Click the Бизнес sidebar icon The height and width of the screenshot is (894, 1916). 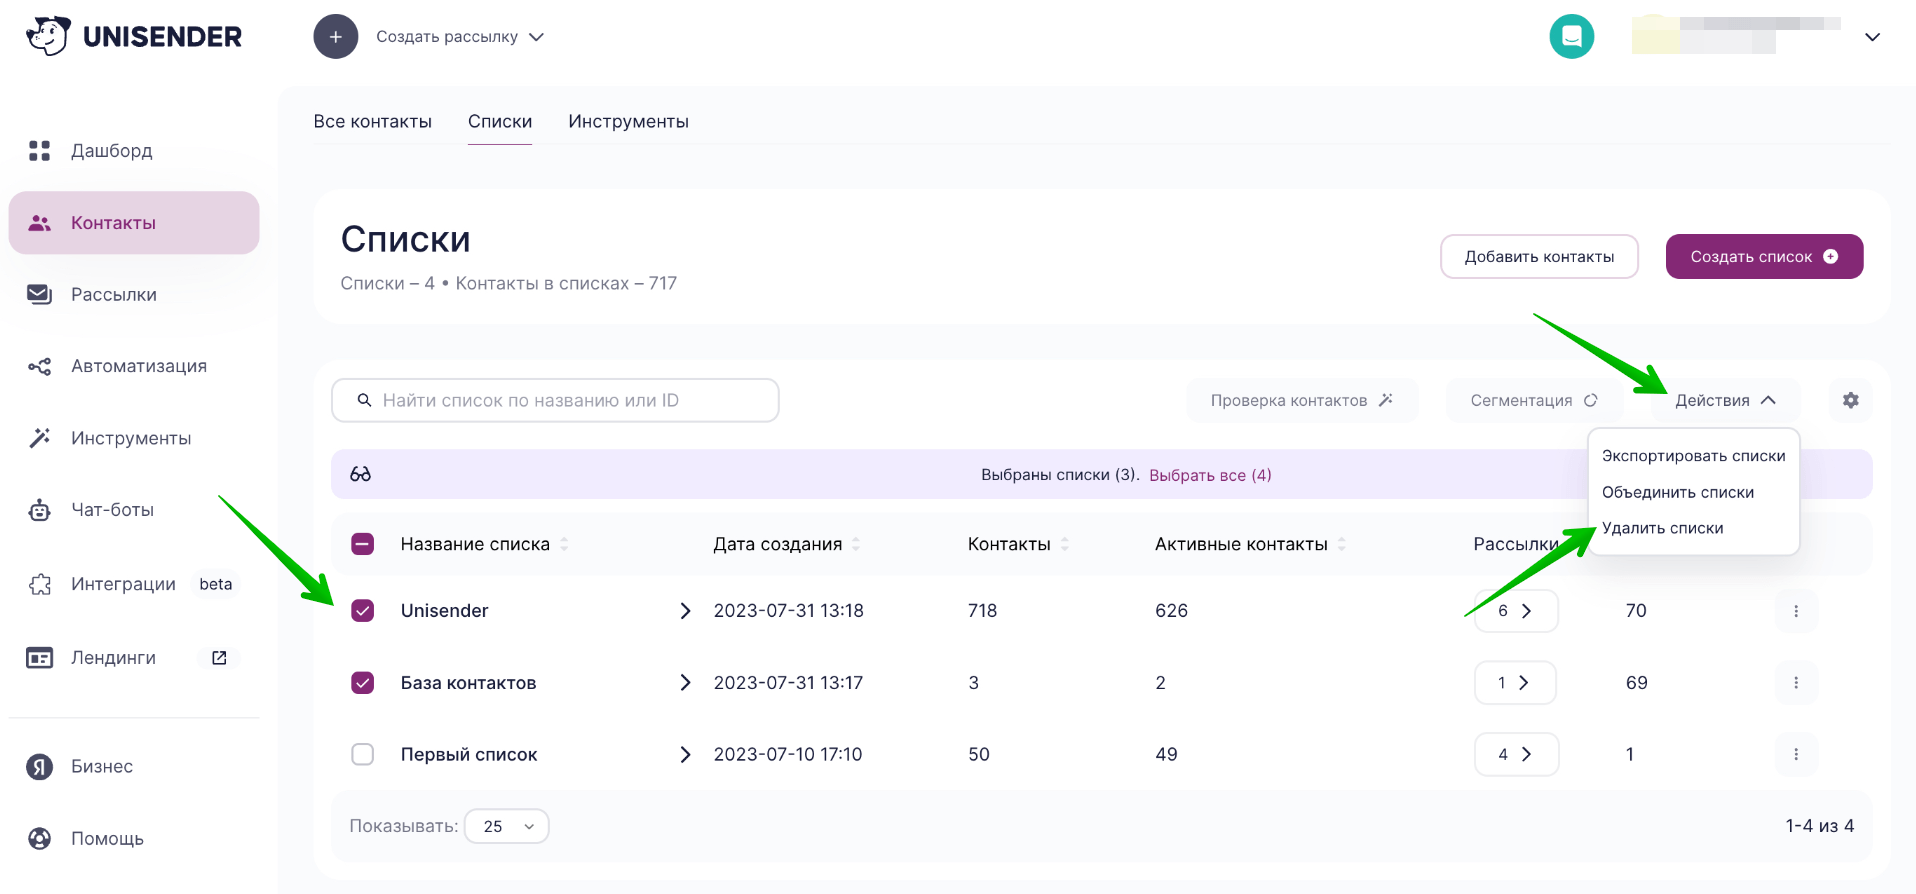click(x=40, y=767)
